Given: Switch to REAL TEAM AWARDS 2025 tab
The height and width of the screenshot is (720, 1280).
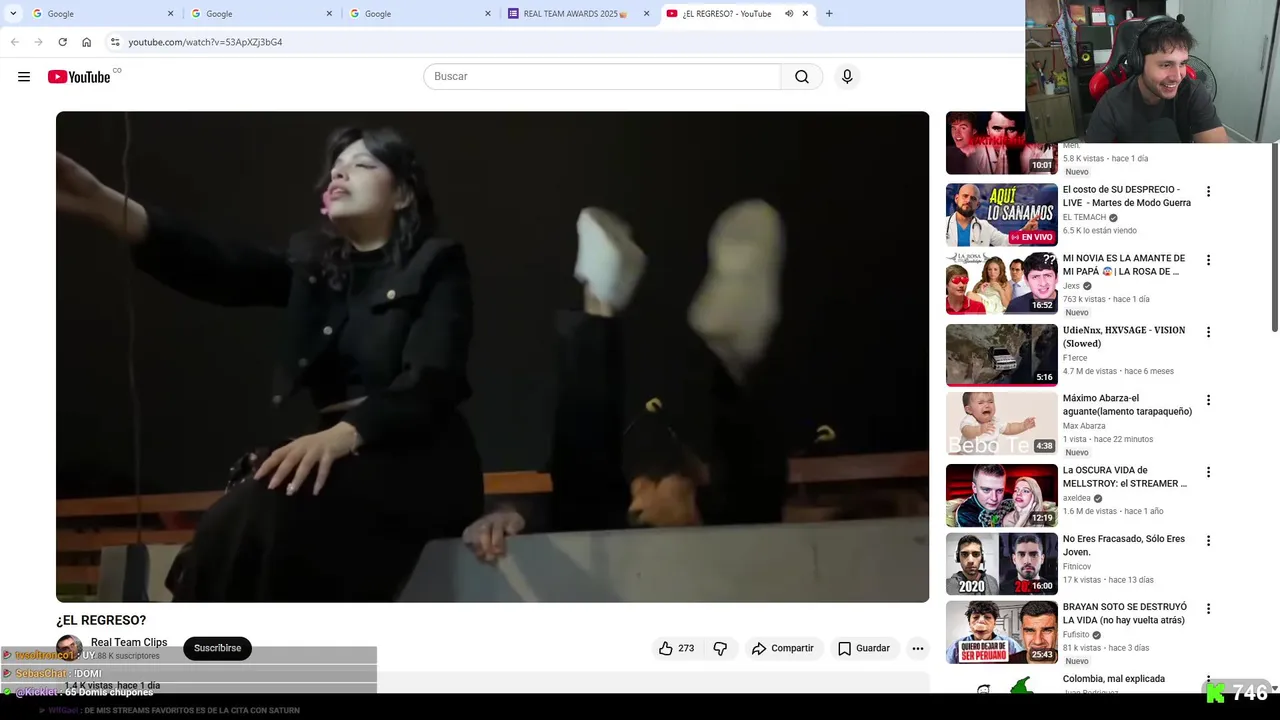Looking at the screenshot, I should pos(579,14).
